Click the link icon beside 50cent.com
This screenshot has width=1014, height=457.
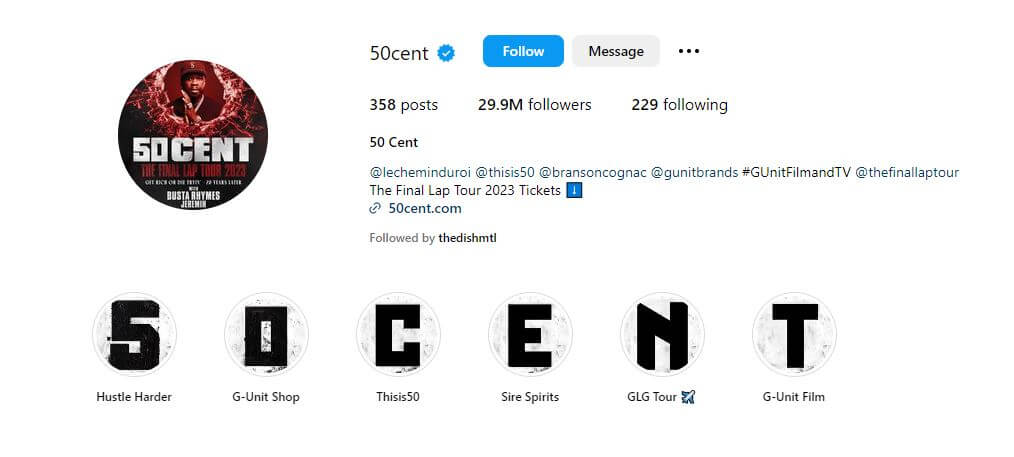[374, 208]
